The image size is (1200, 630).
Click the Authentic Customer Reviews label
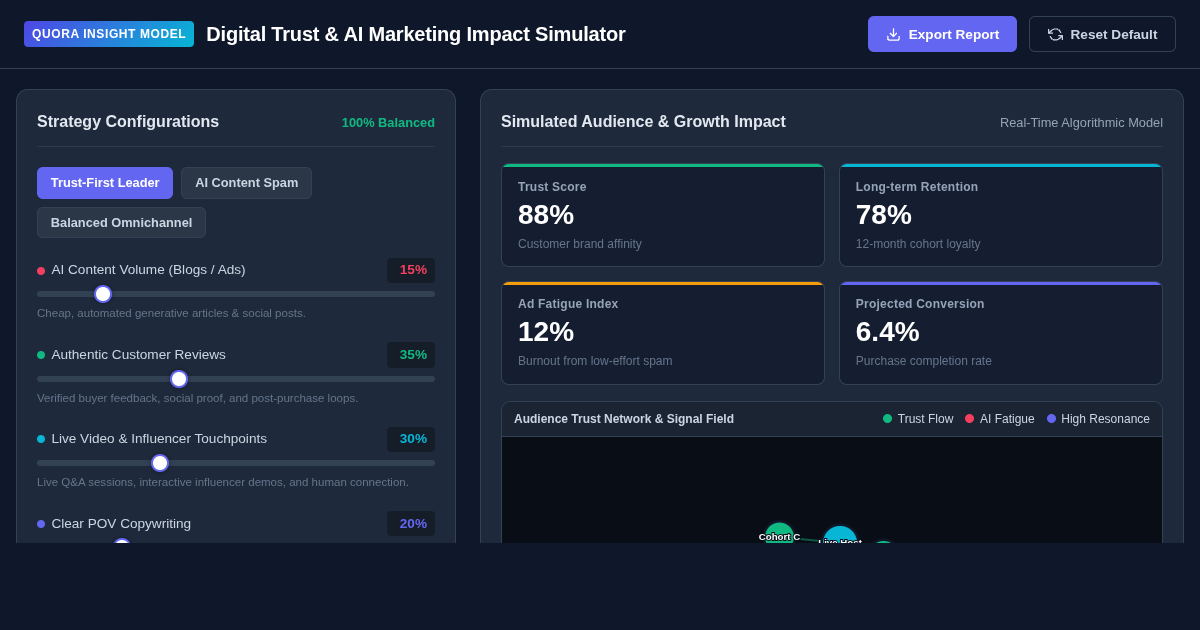click(139, 355)
